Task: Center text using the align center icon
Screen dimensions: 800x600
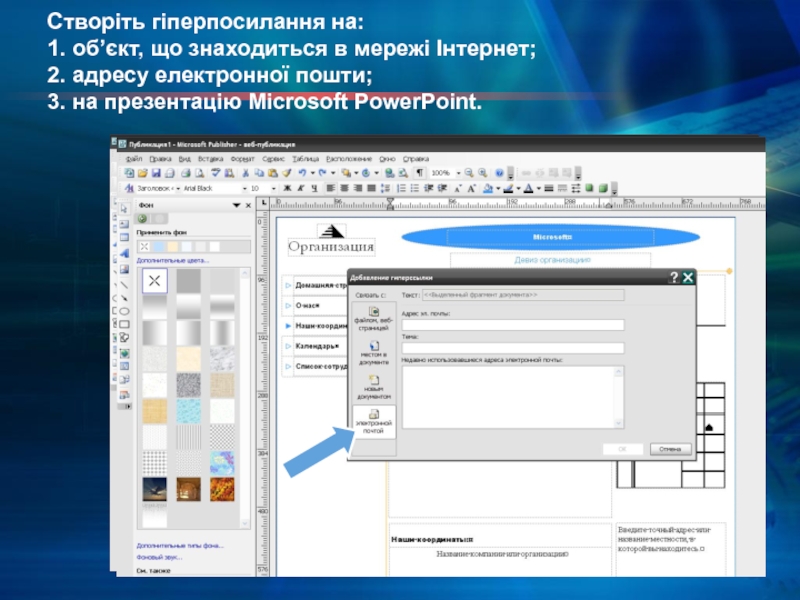Action: point(344,188)
